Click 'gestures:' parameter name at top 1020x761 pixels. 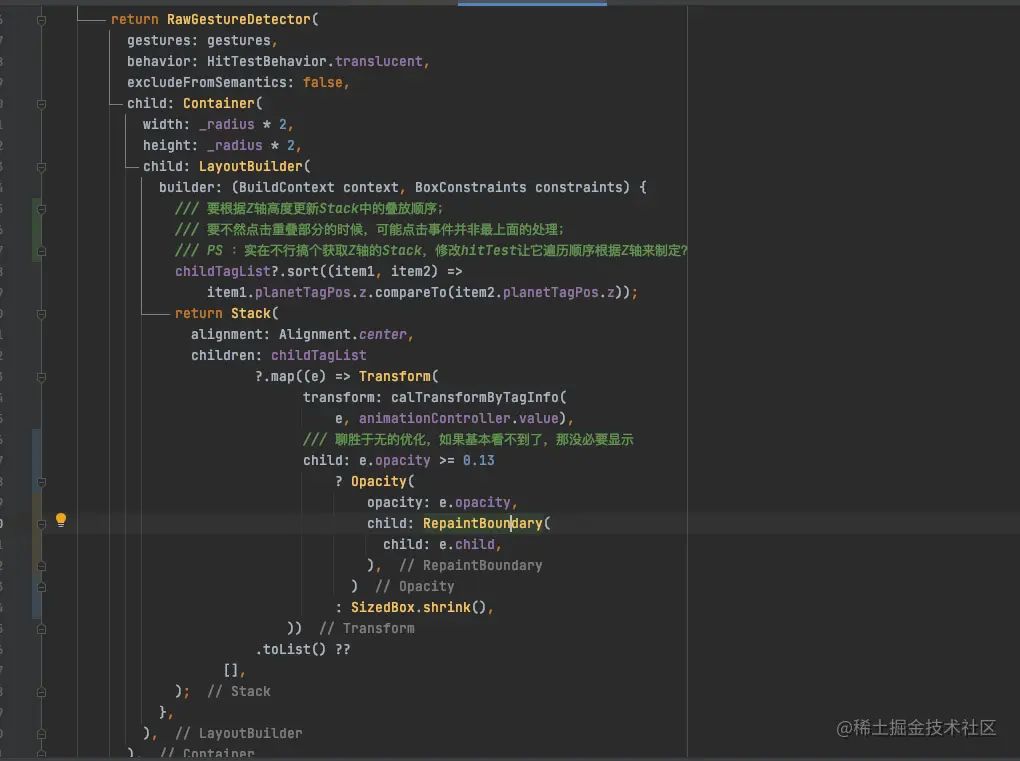(163, 40)
